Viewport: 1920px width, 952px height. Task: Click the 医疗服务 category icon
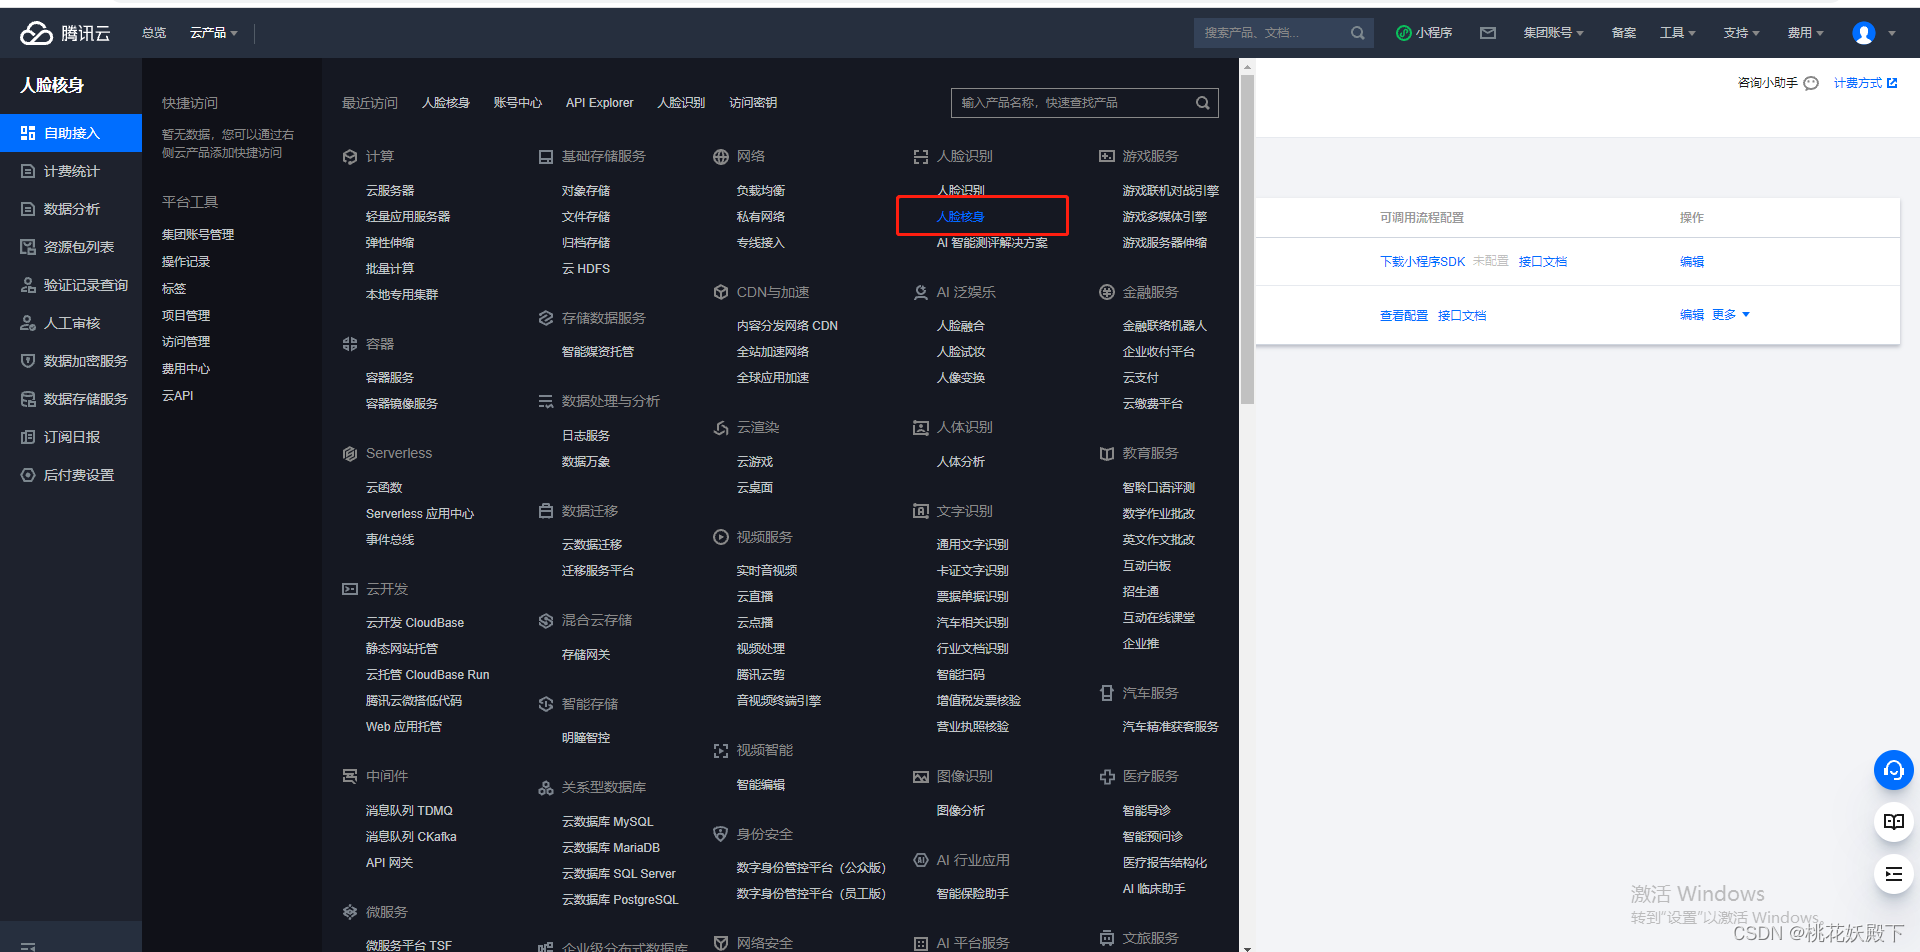point(1107,777)
